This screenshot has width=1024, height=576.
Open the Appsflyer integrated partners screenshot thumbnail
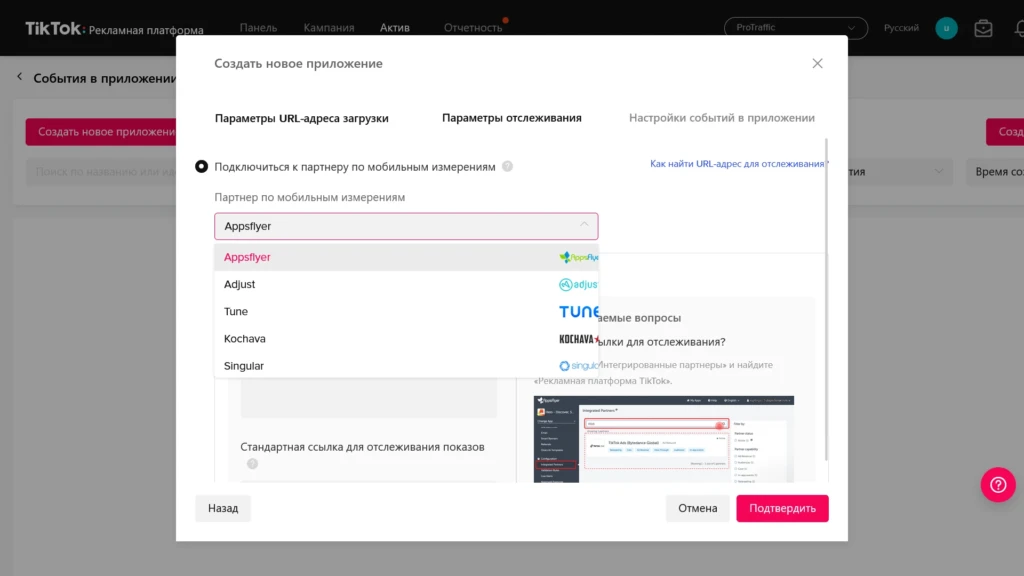point(664,439)
